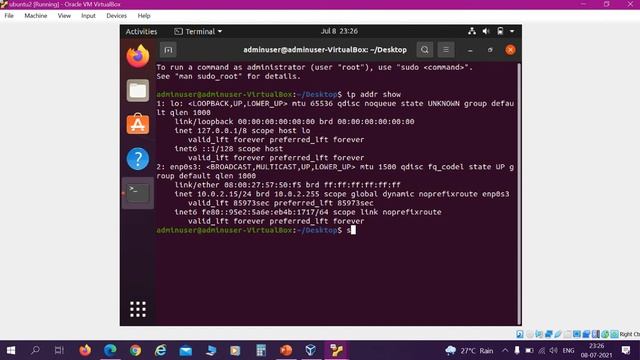640x360 pixels.
Task: Minimize the VirtualBox window
Action: click(x=583, y=4)
